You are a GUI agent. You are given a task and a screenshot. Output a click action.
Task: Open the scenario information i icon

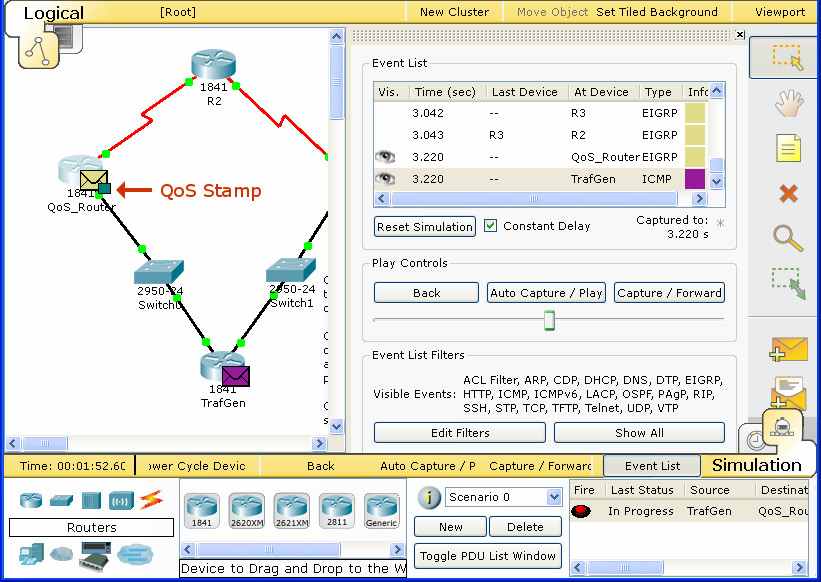(429, 497)
